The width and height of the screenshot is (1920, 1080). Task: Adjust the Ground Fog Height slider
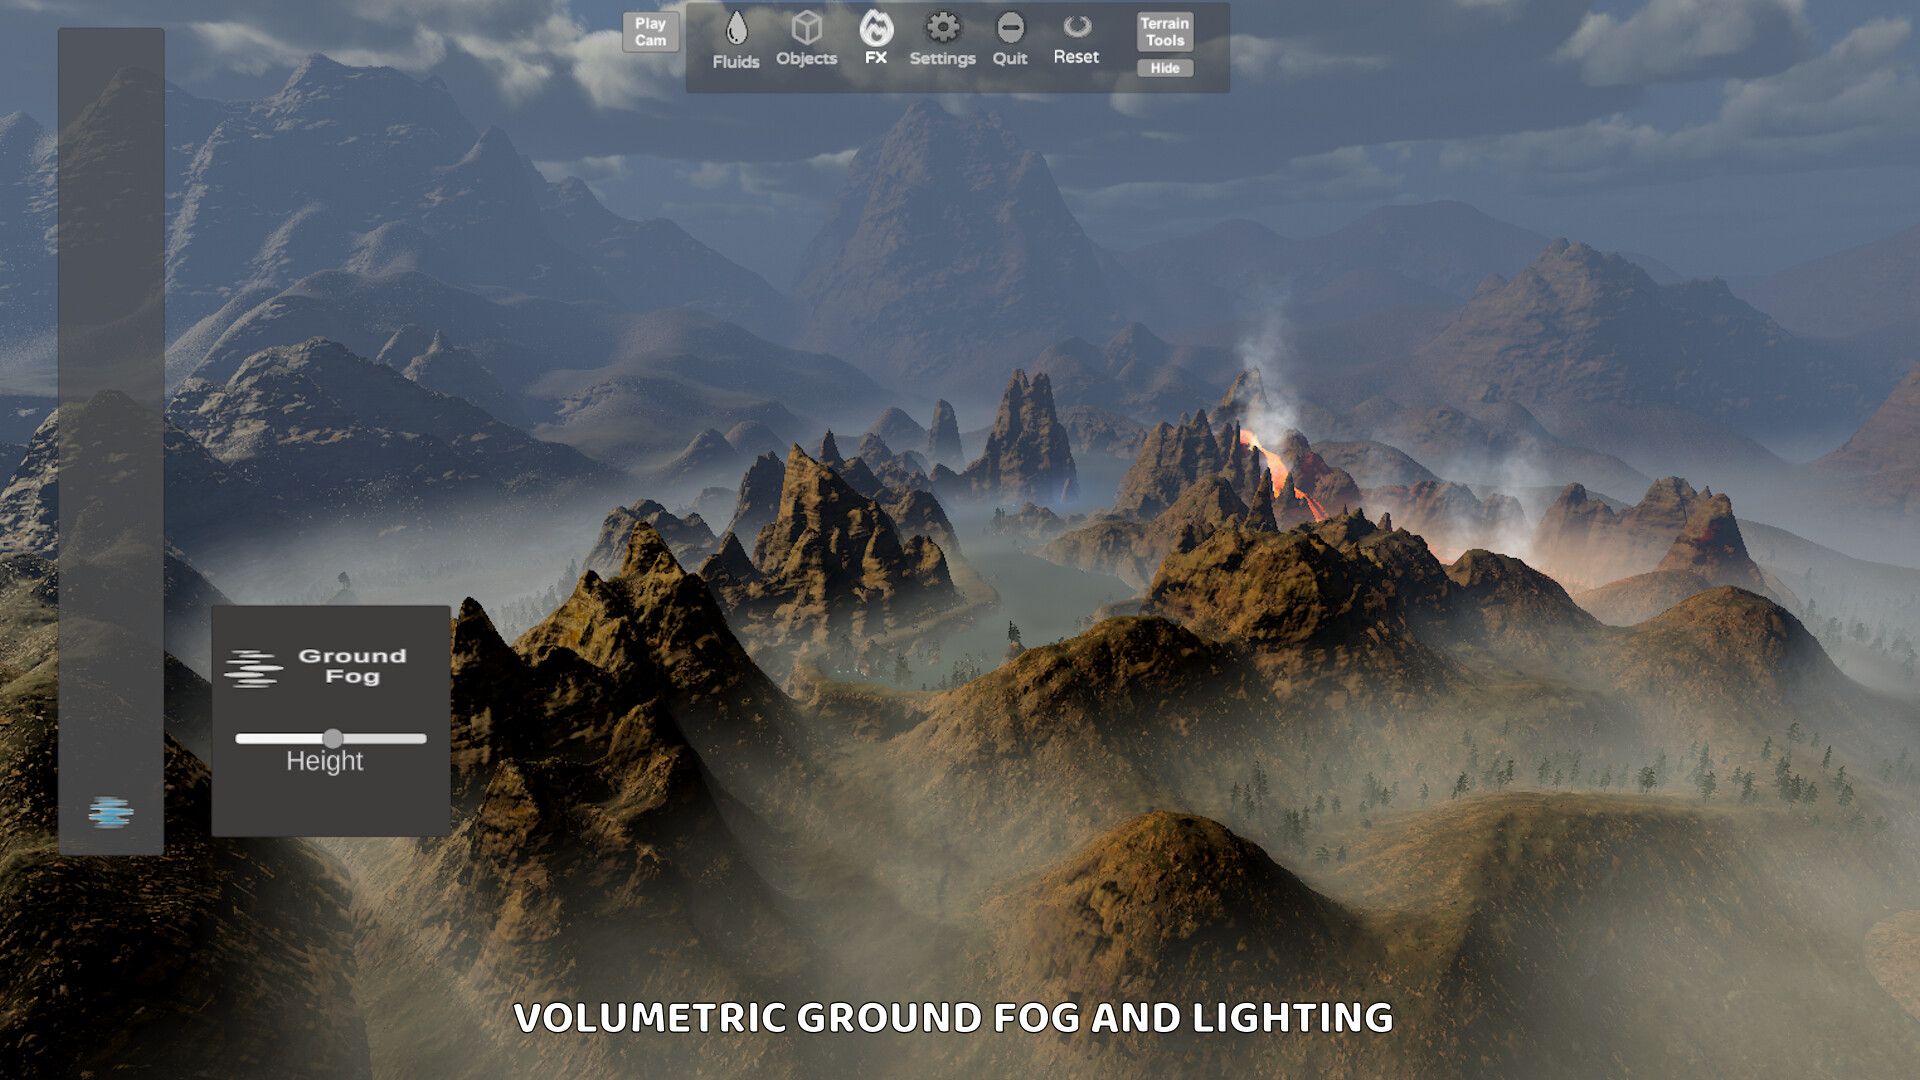coord(333,738)
